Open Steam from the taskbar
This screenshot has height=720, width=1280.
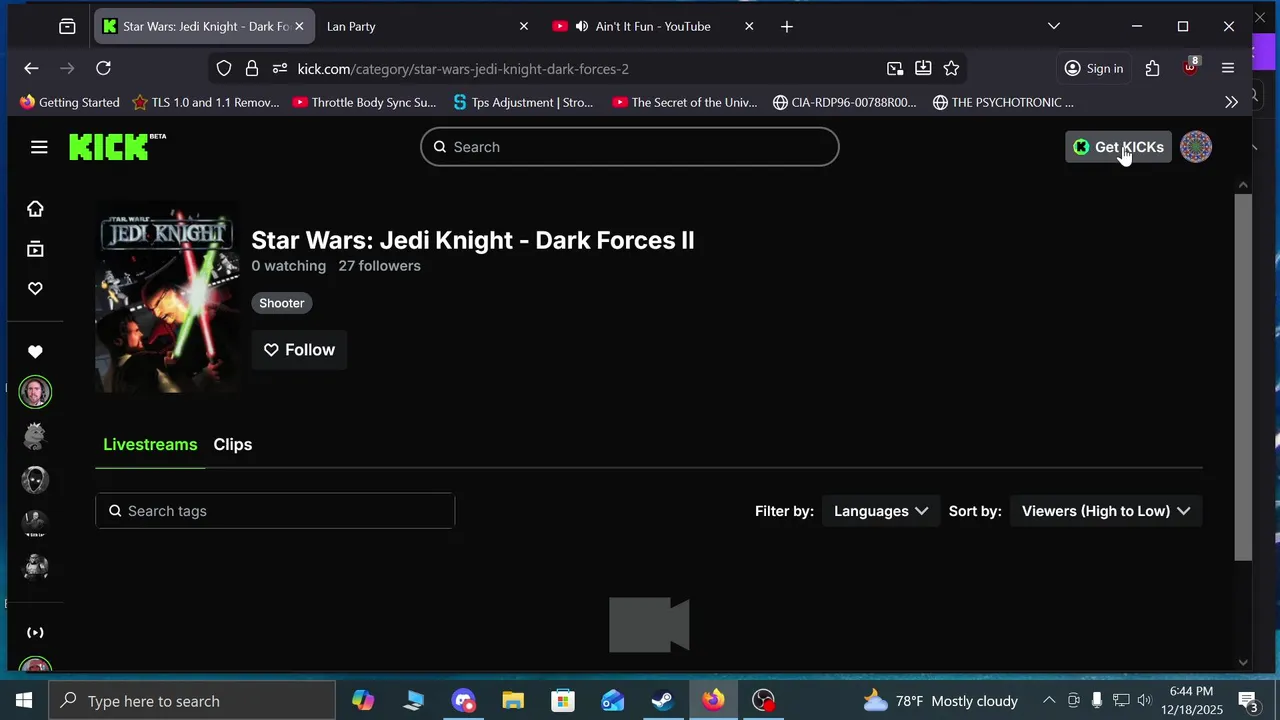(x=663, y=701)
